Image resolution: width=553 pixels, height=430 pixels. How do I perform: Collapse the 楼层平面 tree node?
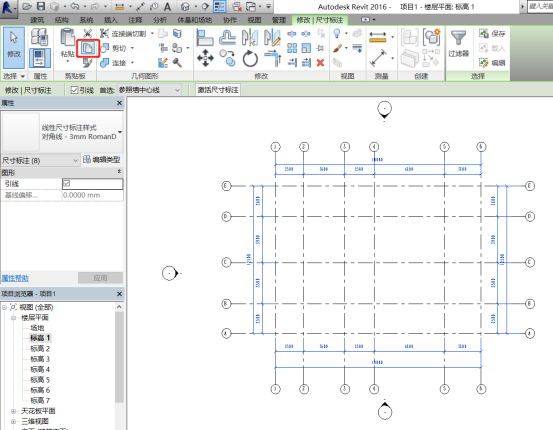(x=13, y=318)
